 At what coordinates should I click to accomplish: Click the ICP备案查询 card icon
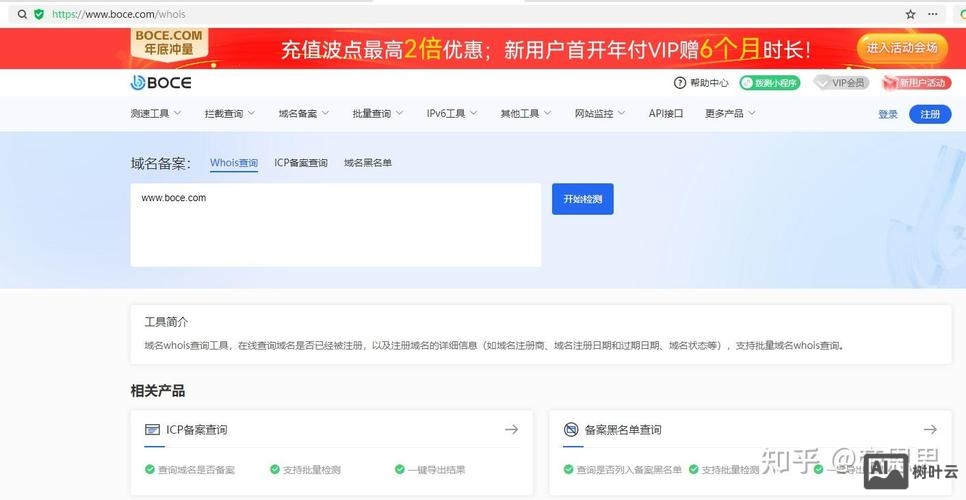click(152, 429)
